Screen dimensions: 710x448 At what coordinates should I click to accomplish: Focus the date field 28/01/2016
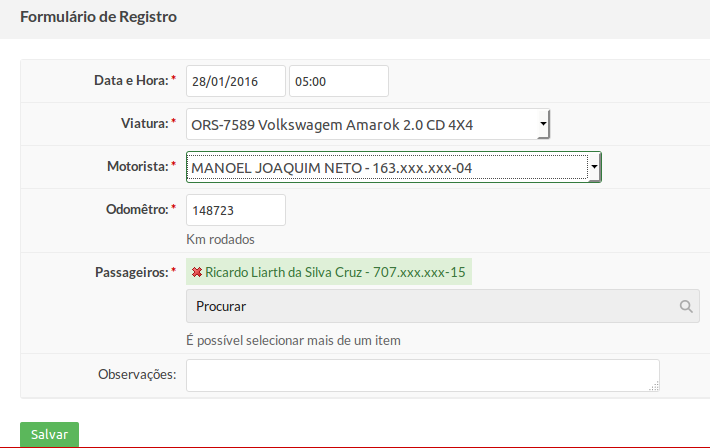click(236, 81)
